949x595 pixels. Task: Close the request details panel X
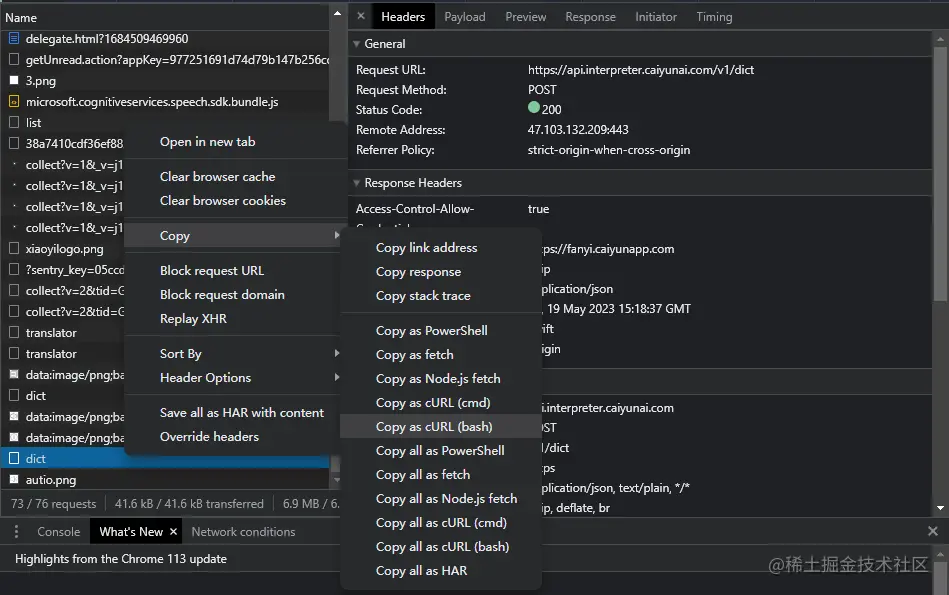361,16
